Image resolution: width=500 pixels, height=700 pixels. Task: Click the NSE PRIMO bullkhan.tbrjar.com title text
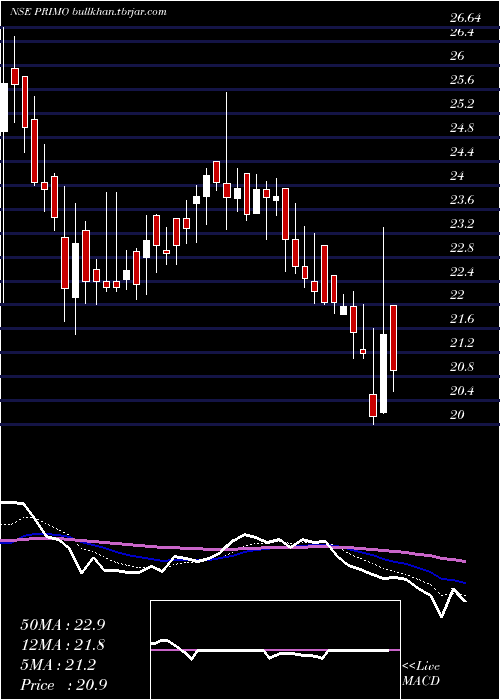[88, 12]
